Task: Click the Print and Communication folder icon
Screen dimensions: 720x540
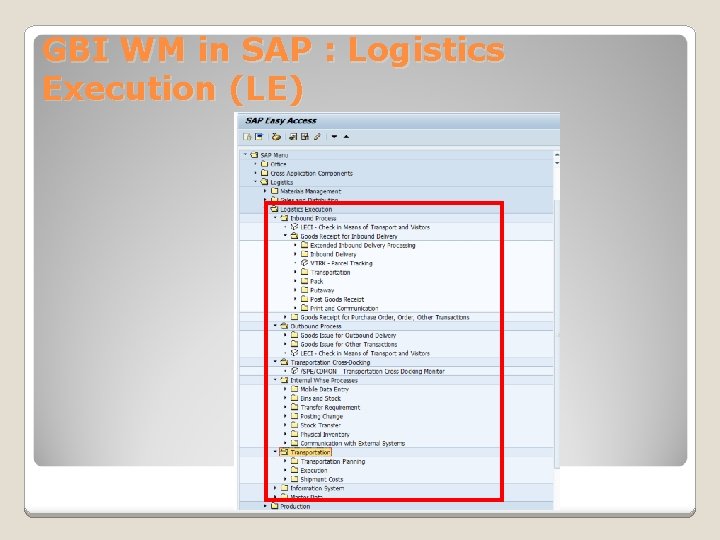Action: coord(304,308)
